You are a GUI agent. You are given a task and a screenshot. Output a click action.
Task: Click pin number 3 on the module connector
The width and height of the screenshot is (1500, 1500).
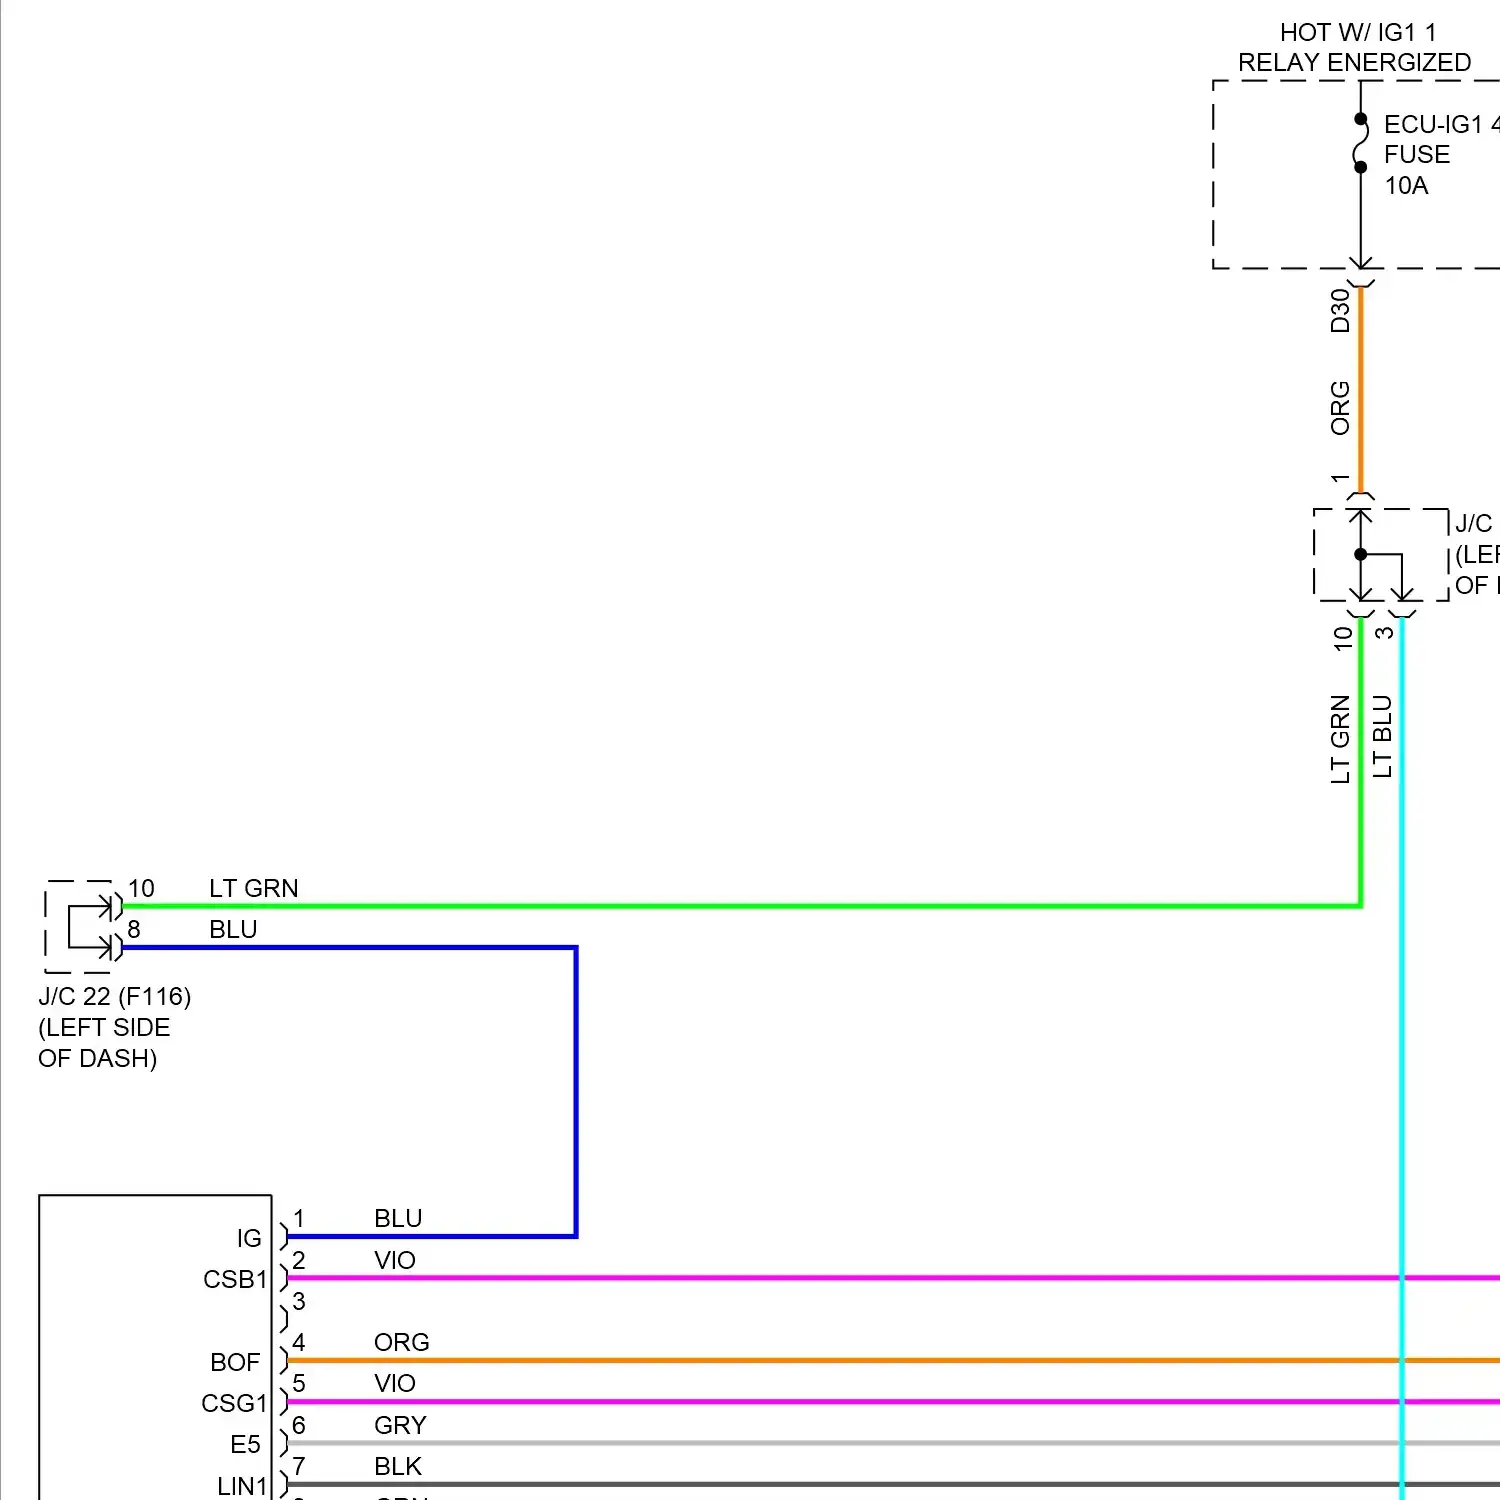point(299,1301)
